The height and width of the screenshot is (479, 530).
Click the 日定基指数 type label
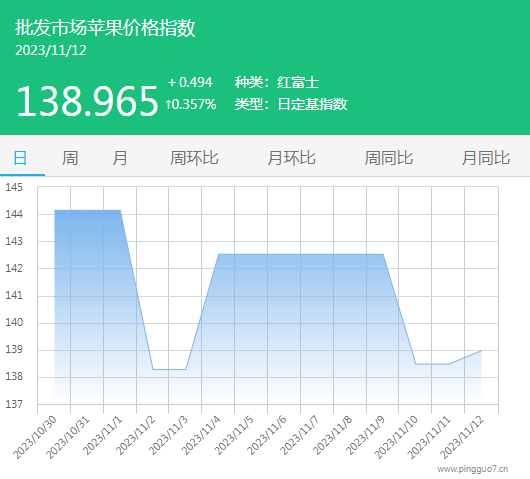click(x=312, y=104)
